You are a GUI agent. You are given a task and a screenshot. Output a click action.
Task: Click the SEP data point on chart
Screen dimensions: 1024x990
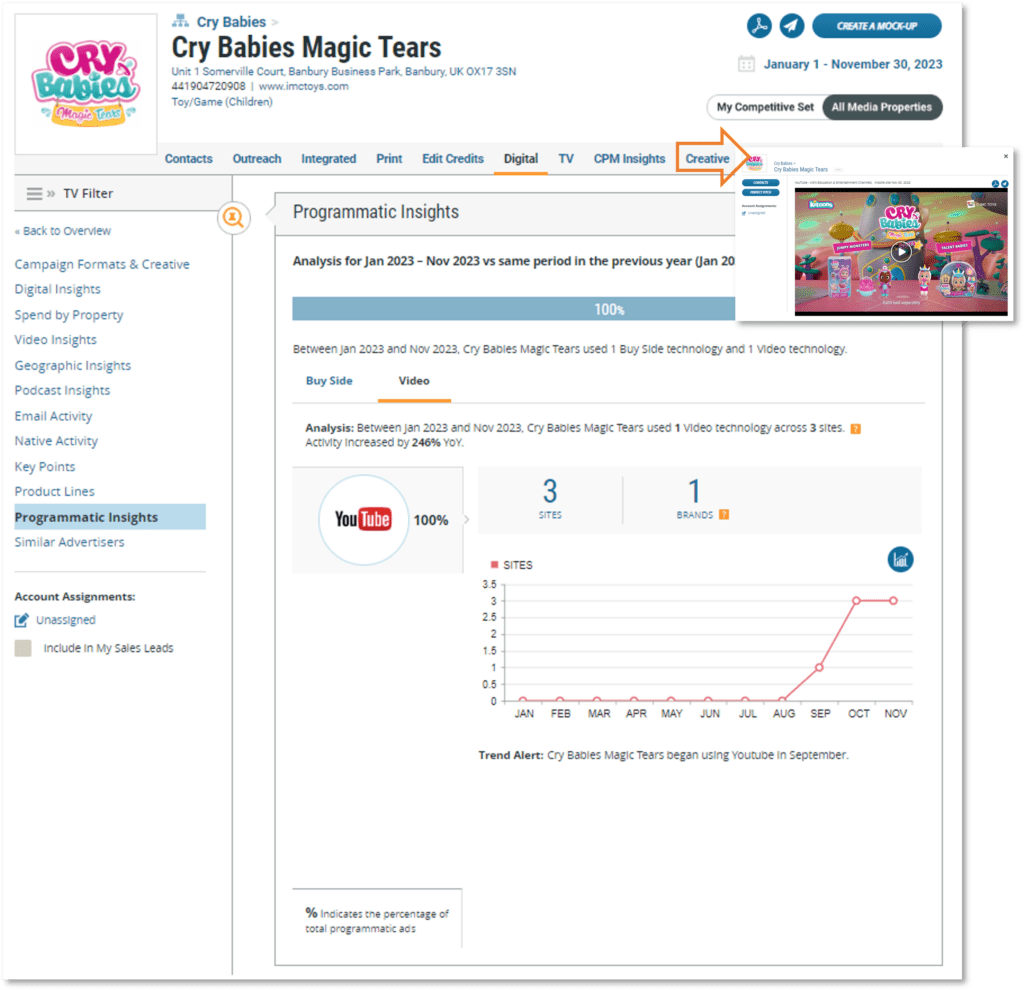(819, 667)
